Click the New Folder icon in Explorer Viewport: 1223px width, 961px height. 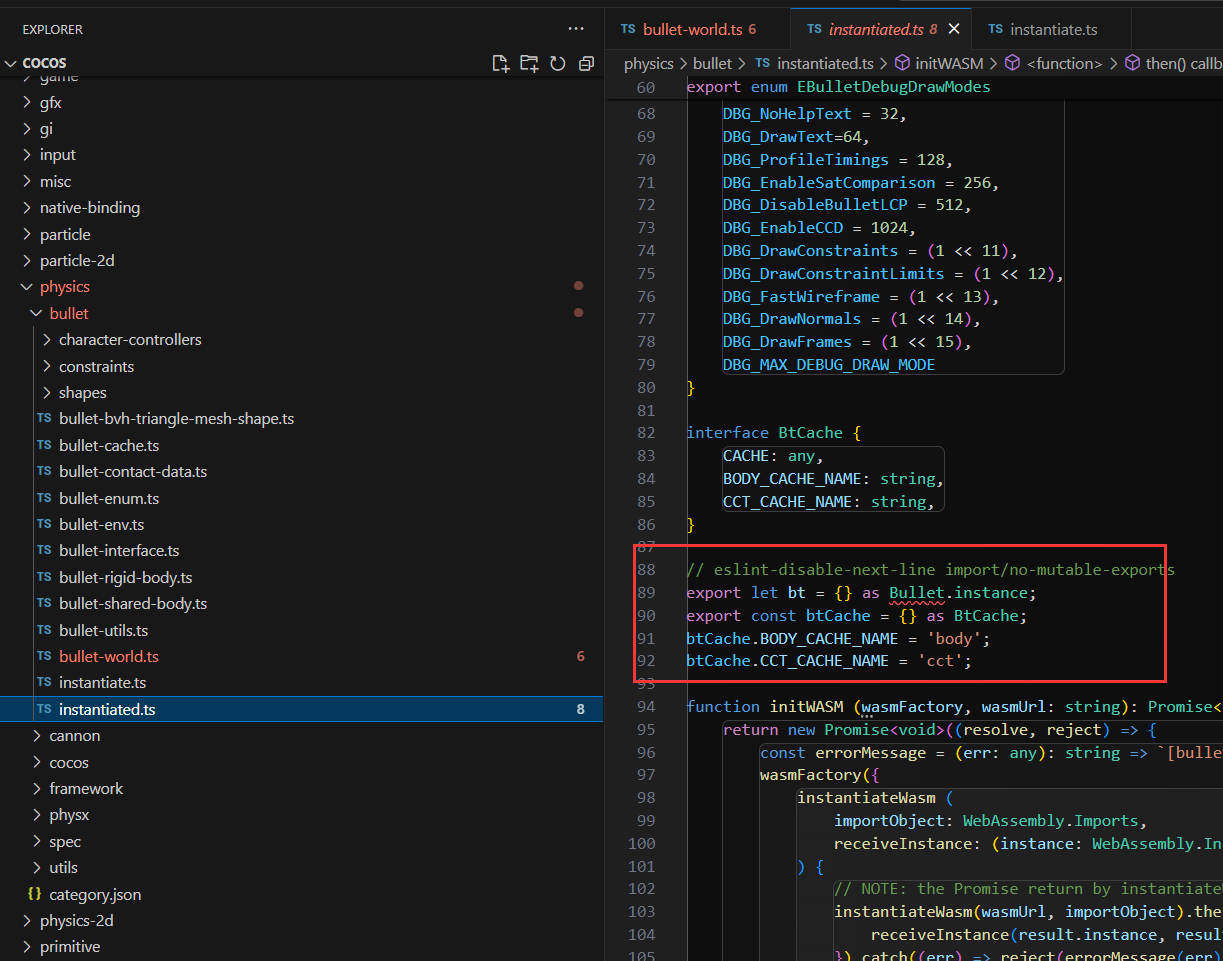[x=529, y=63]
